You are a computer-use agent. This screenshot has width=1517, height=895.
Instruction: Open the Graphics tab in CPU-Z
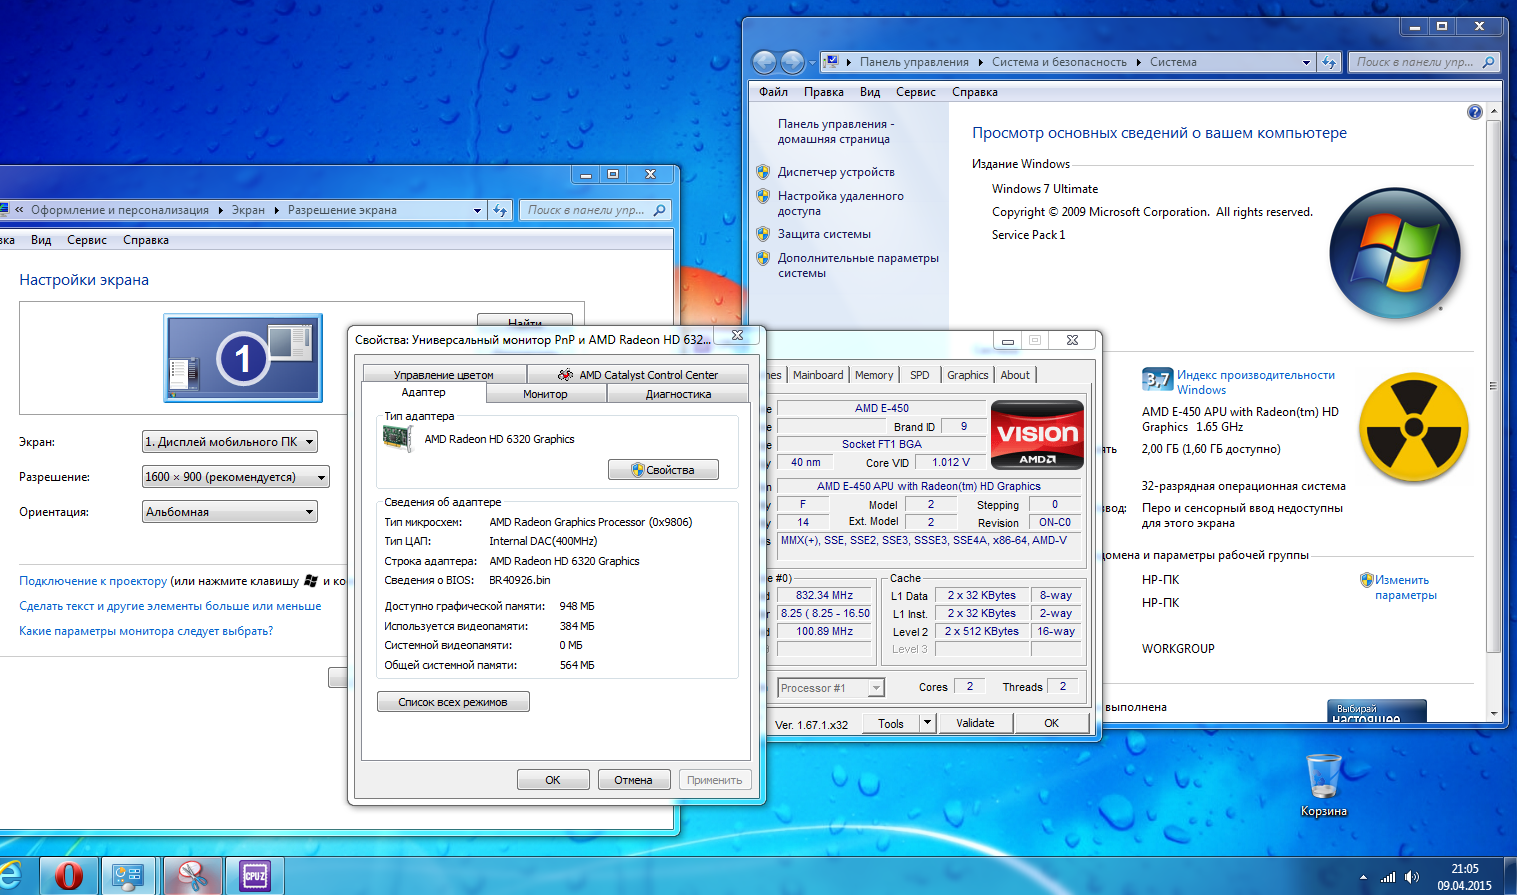tap(967, 375)
